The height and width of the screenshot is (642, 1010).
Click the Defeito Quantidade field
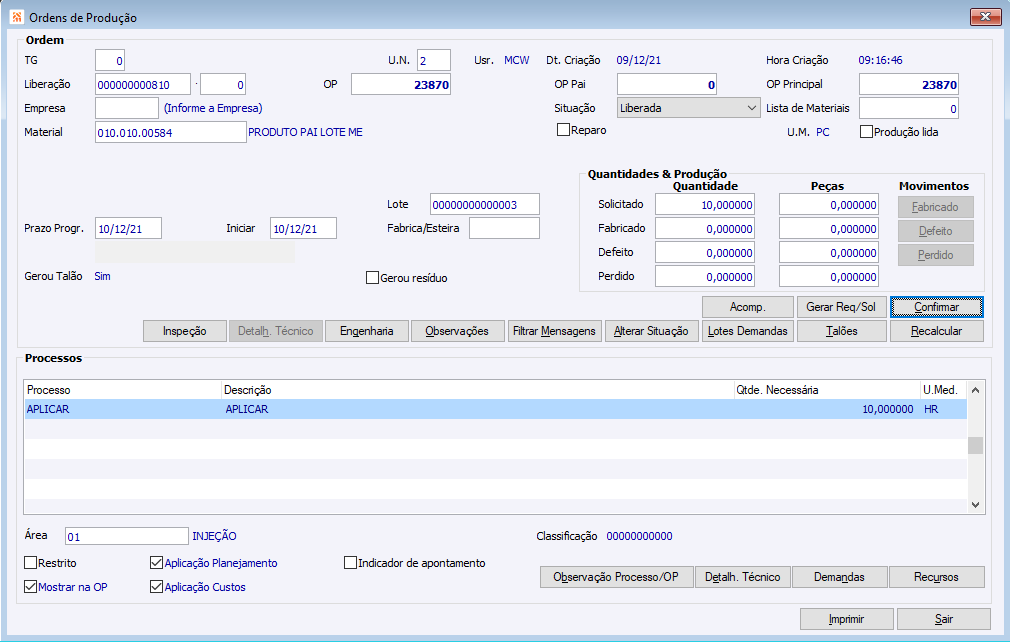point(705,253)
